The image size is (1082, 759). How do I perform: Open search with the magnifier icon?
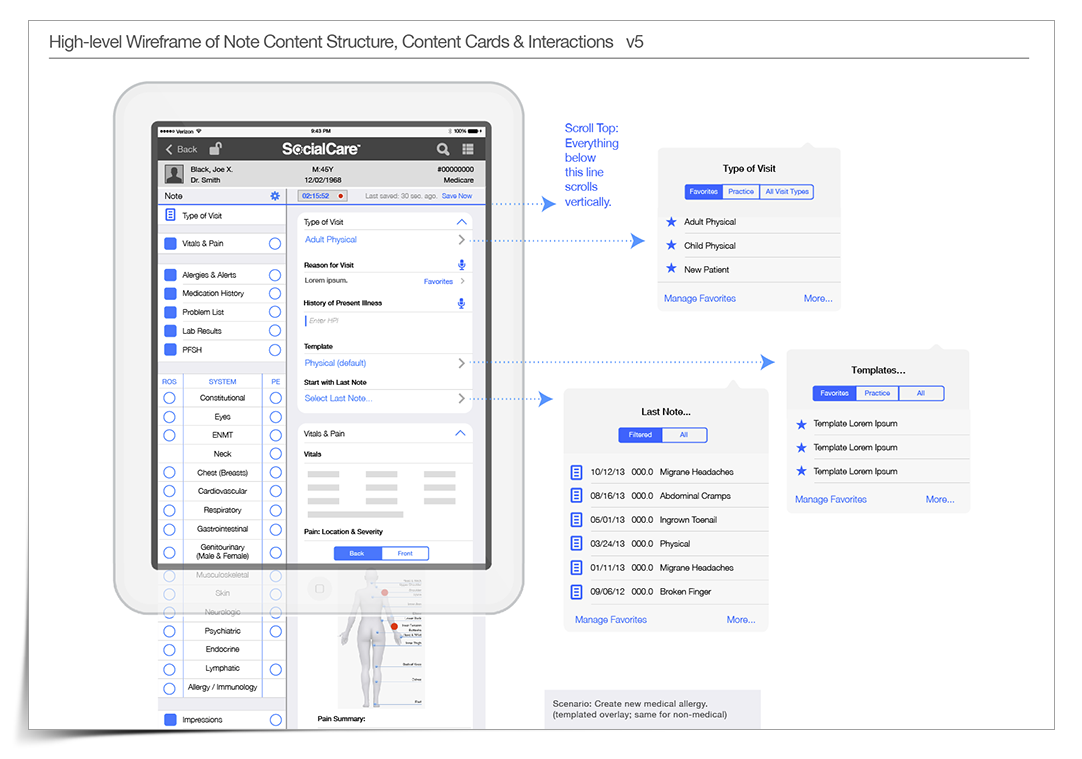point(443,149)
